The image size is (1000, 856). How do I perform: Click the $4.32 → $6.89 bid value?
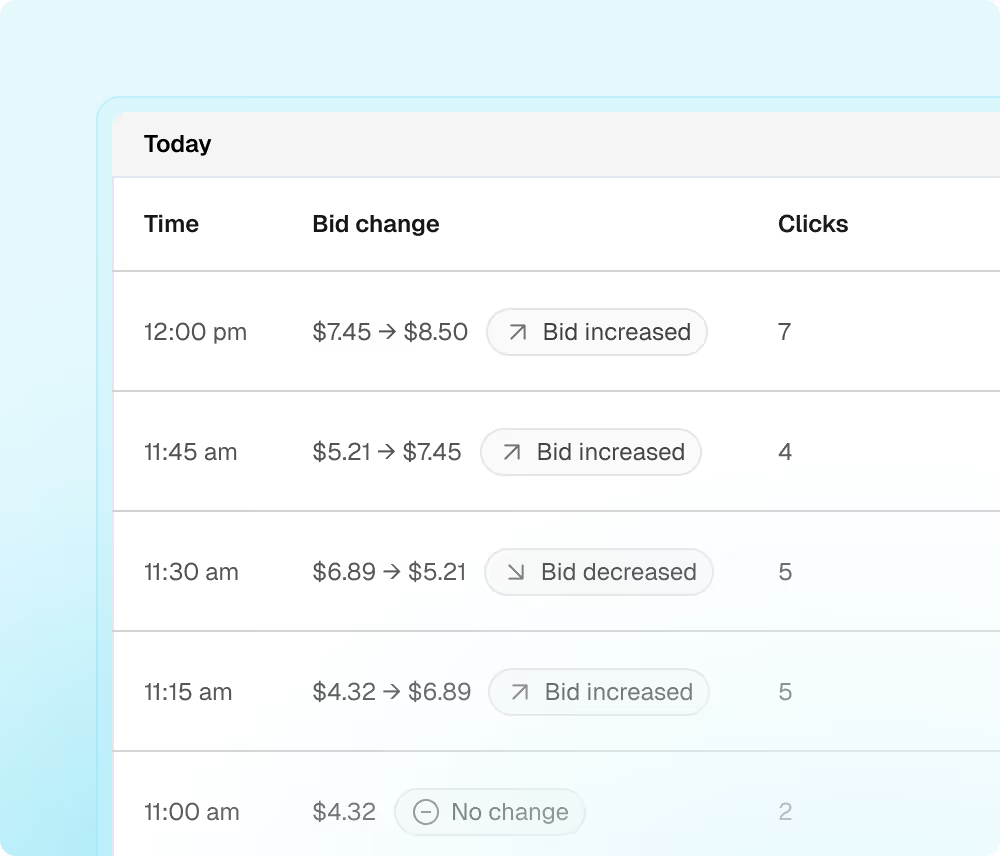pyautogui.click(x=392, y=692)
